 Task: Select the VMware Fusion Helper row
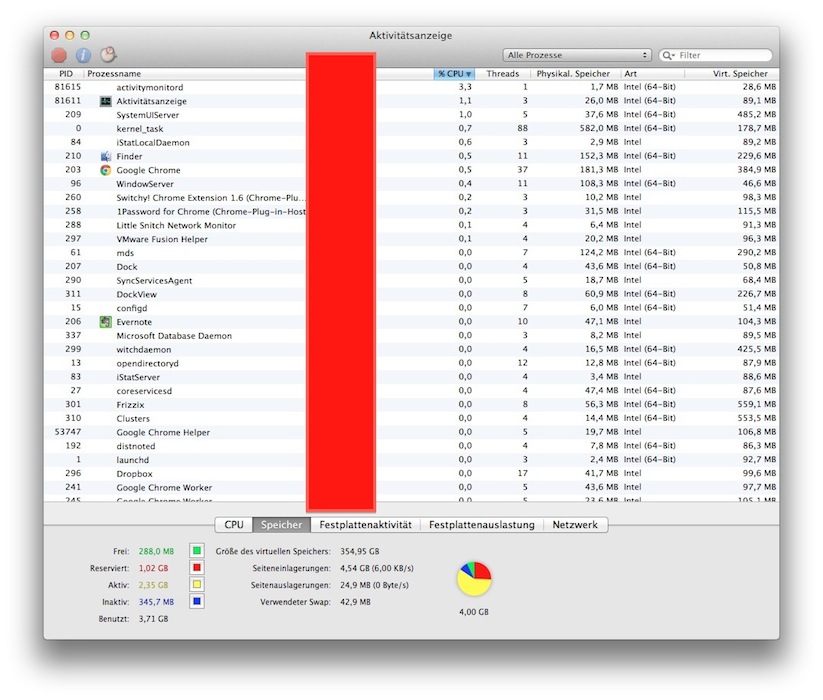[412, 239]
